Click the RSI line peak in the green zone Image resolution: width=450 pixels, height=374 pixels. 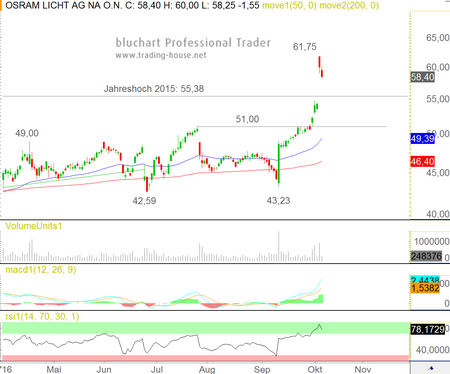coord(319,325)
